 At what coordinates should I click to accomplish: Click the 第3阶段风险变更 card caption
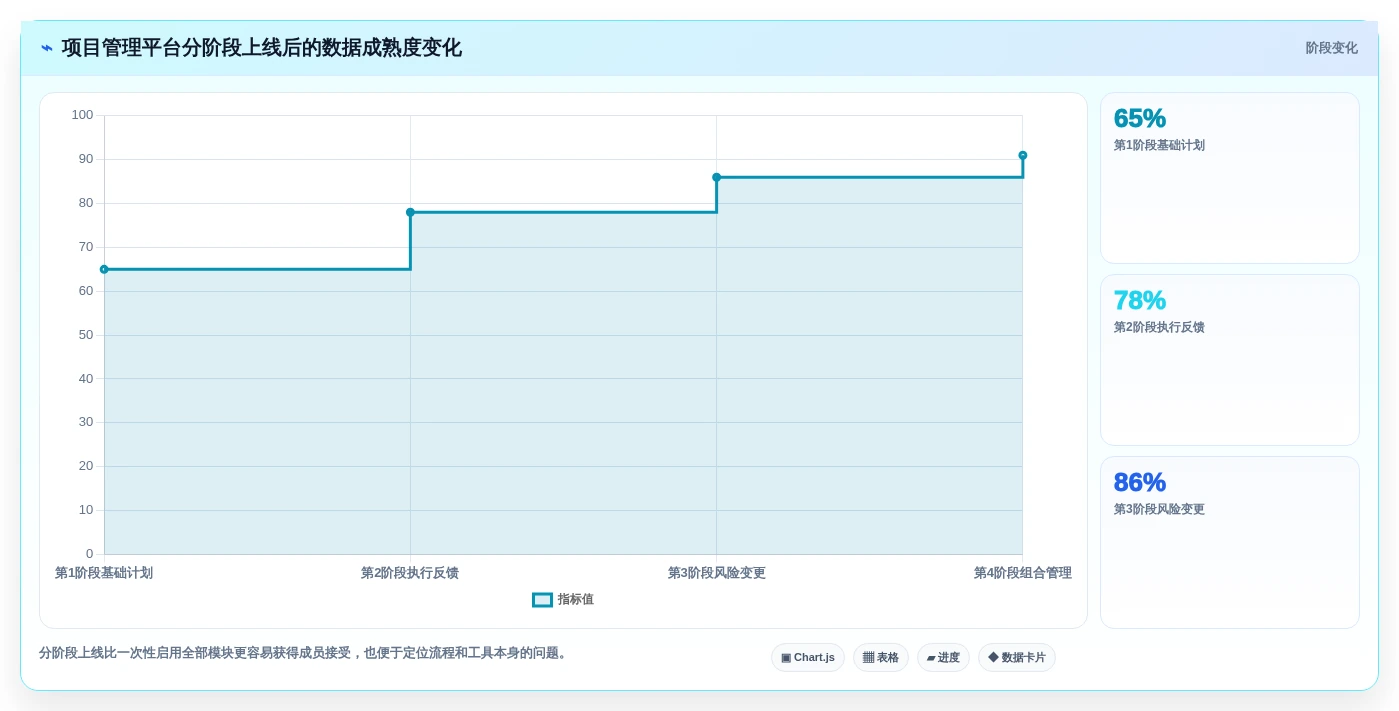[1159, 509]
